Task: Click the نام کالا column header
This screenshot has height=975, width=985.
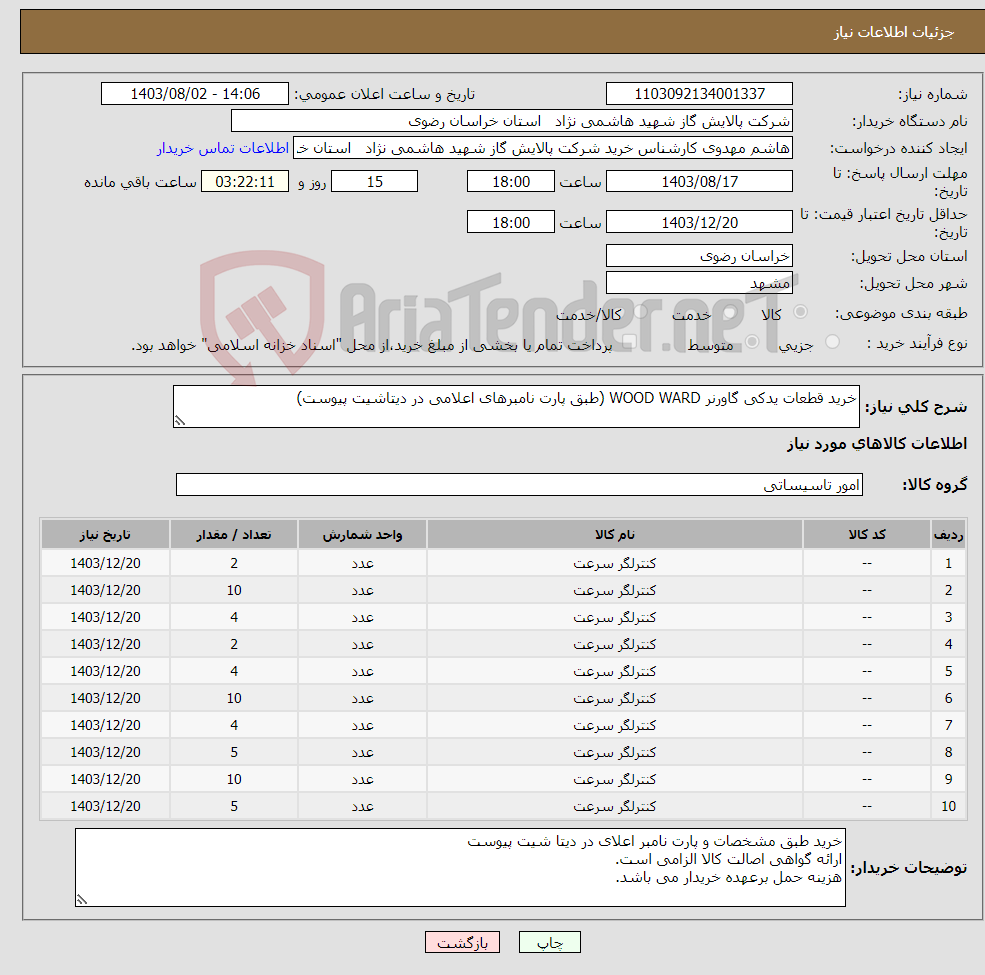Action: point(615,534)
